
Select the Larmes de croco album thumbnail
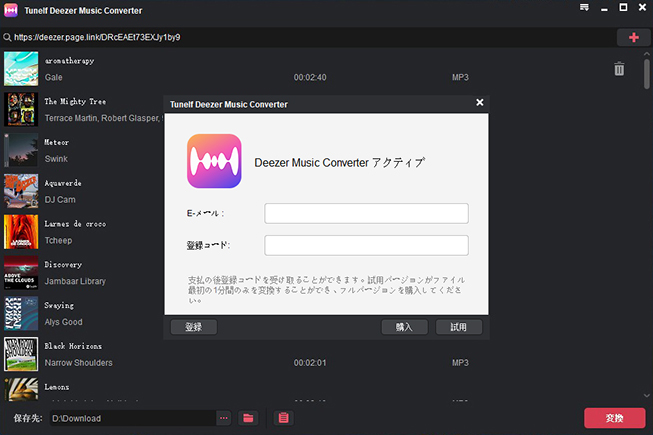click(x=21, y=232)
